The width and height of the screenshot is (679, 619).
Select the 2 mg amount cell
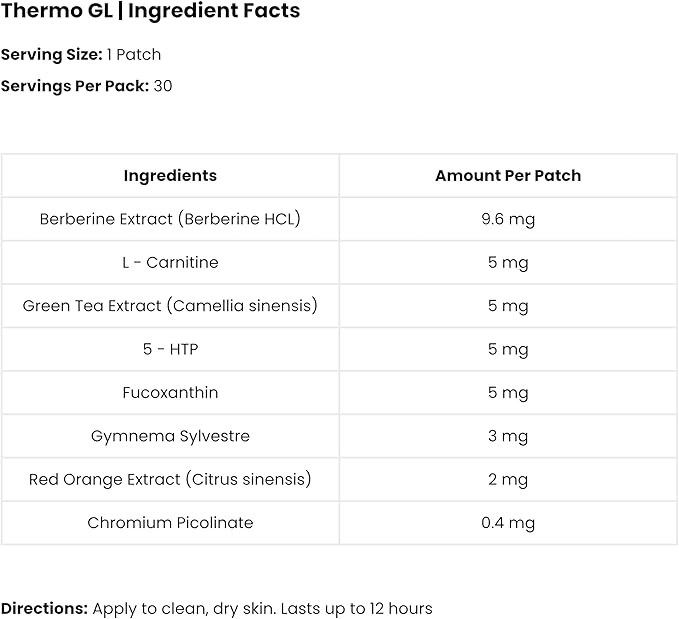point(508,479)
